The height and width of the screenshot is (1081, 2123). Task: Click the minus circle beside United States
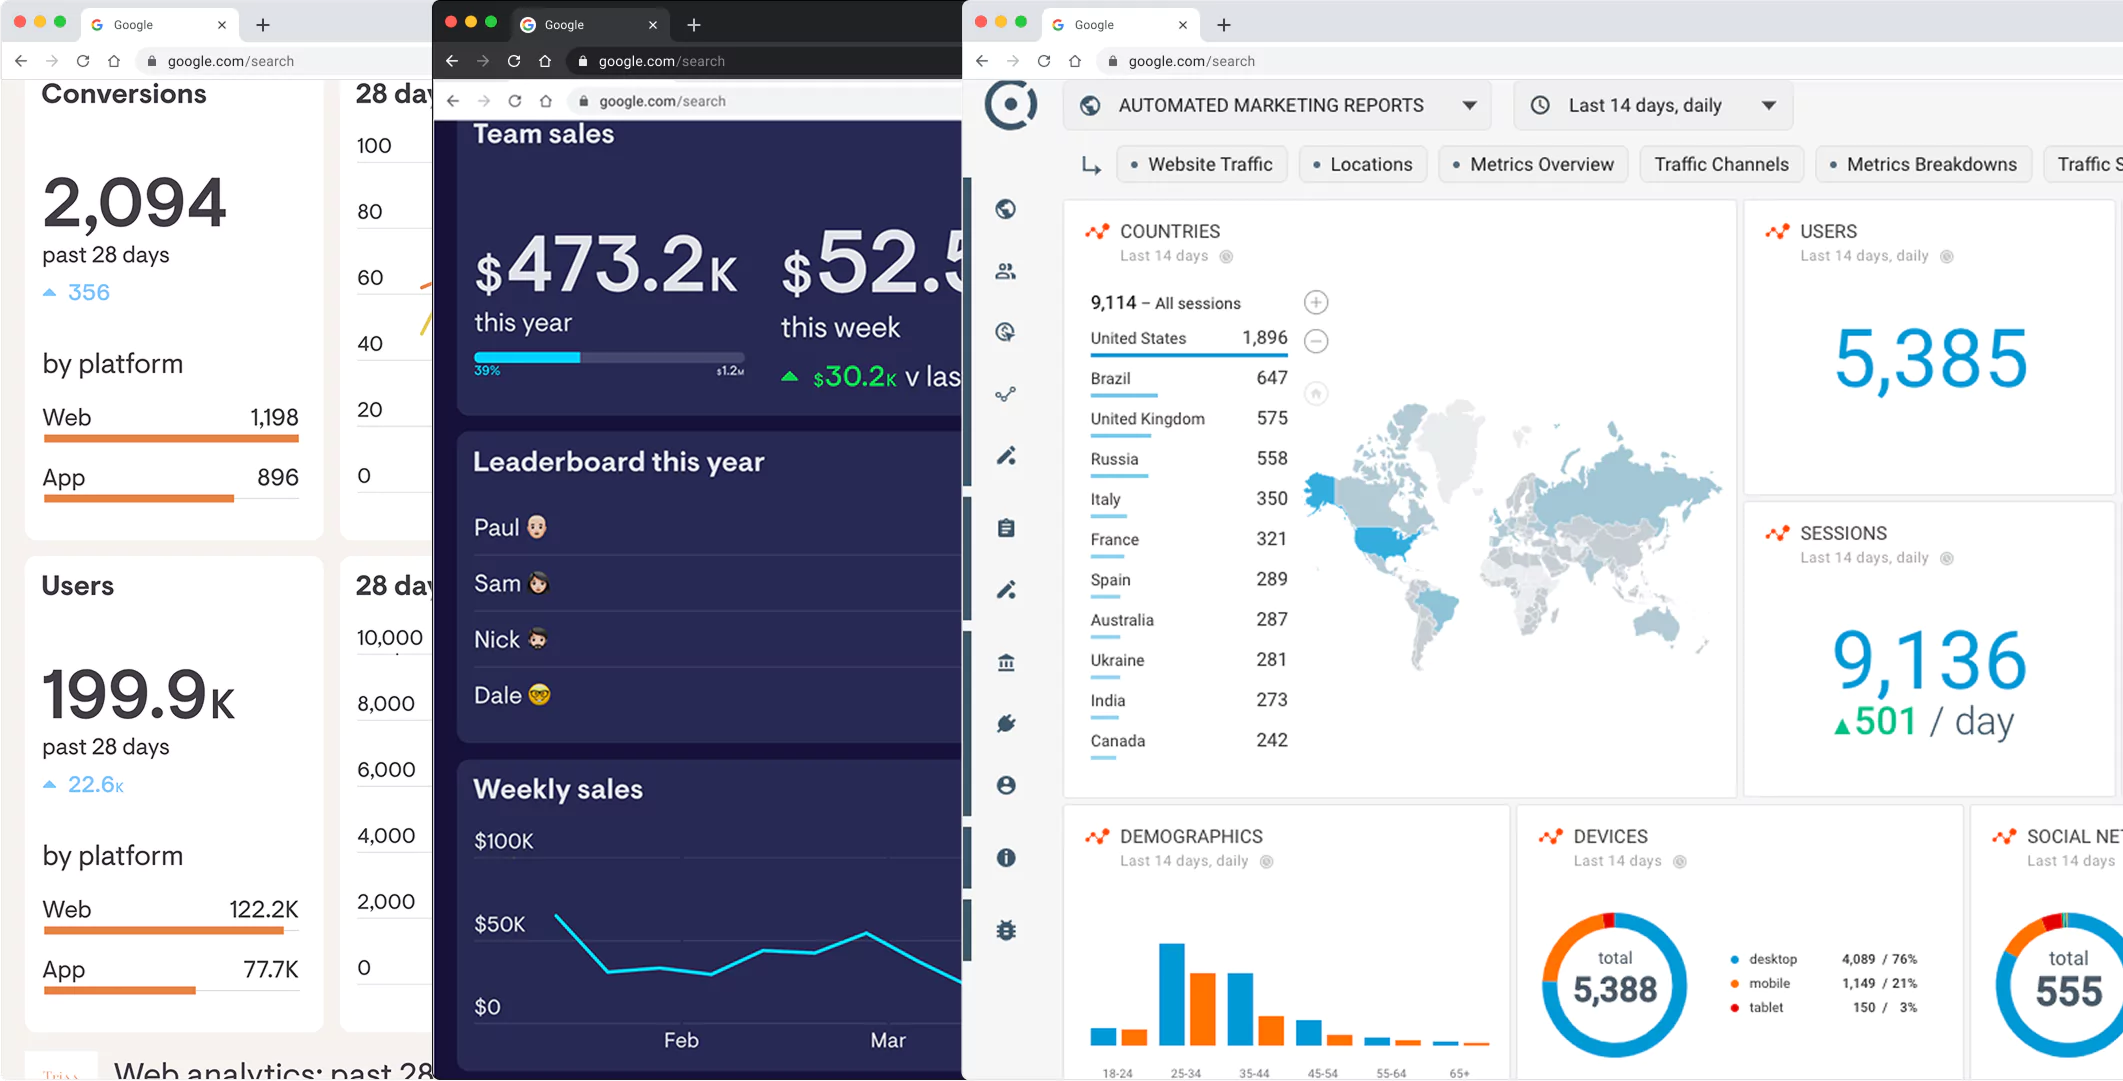pos(1316,341)
